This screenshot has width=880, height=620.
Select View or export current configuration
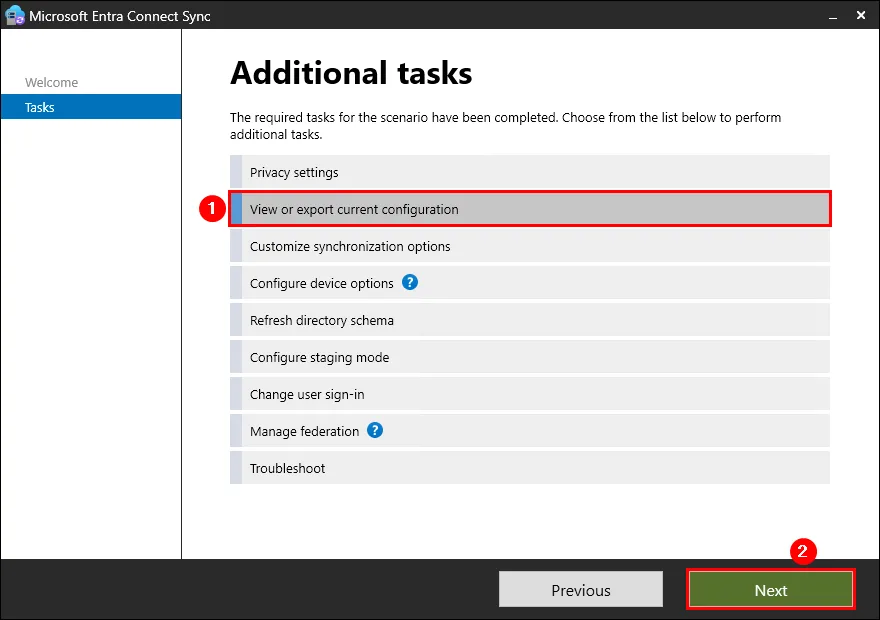coord(530,209)
